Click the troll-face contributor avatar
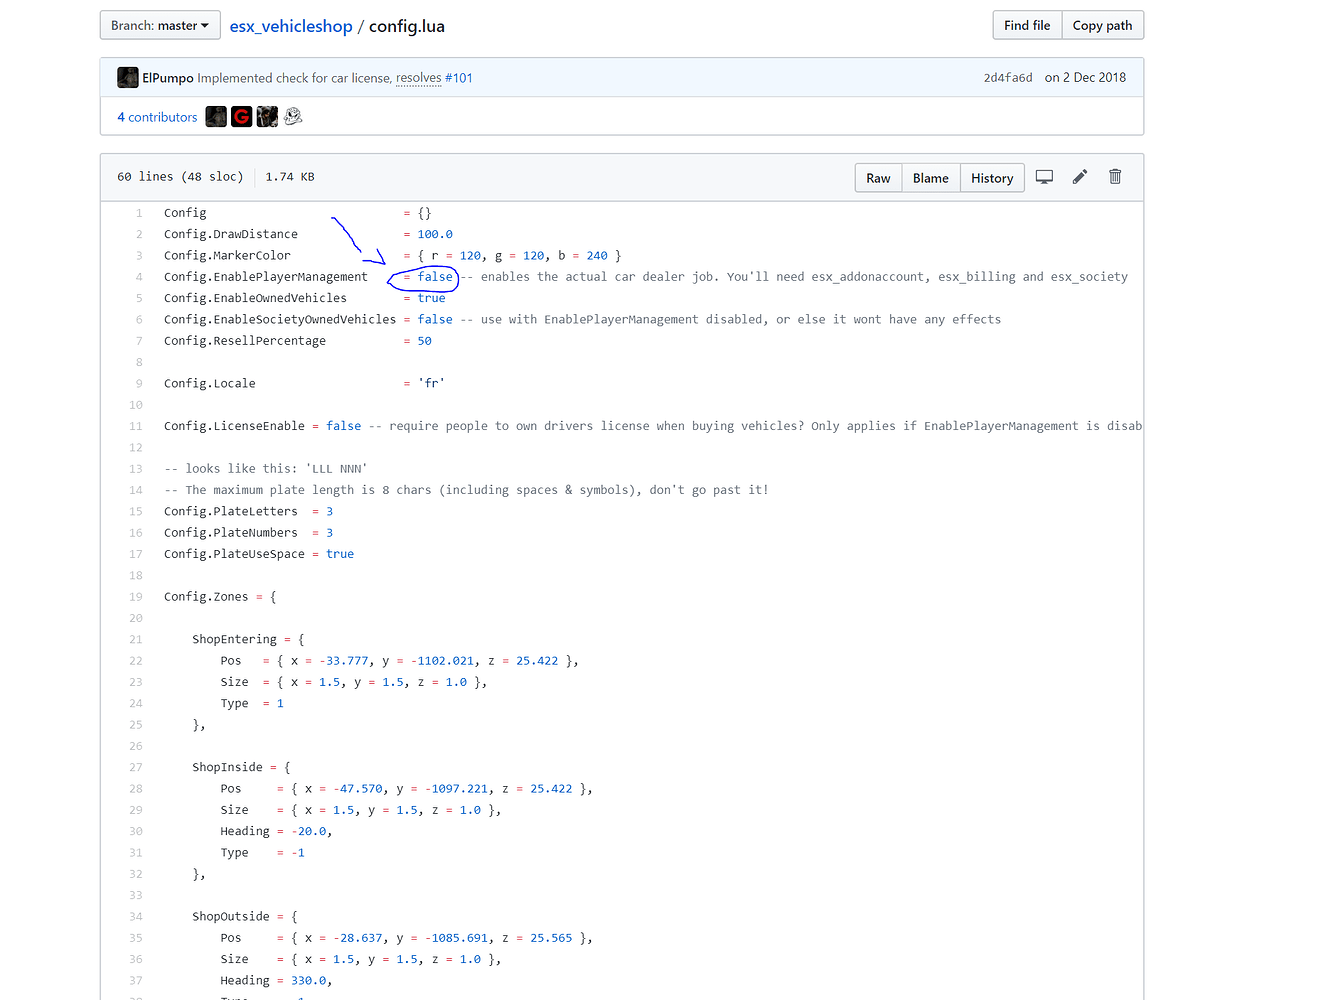 [293, 117]
